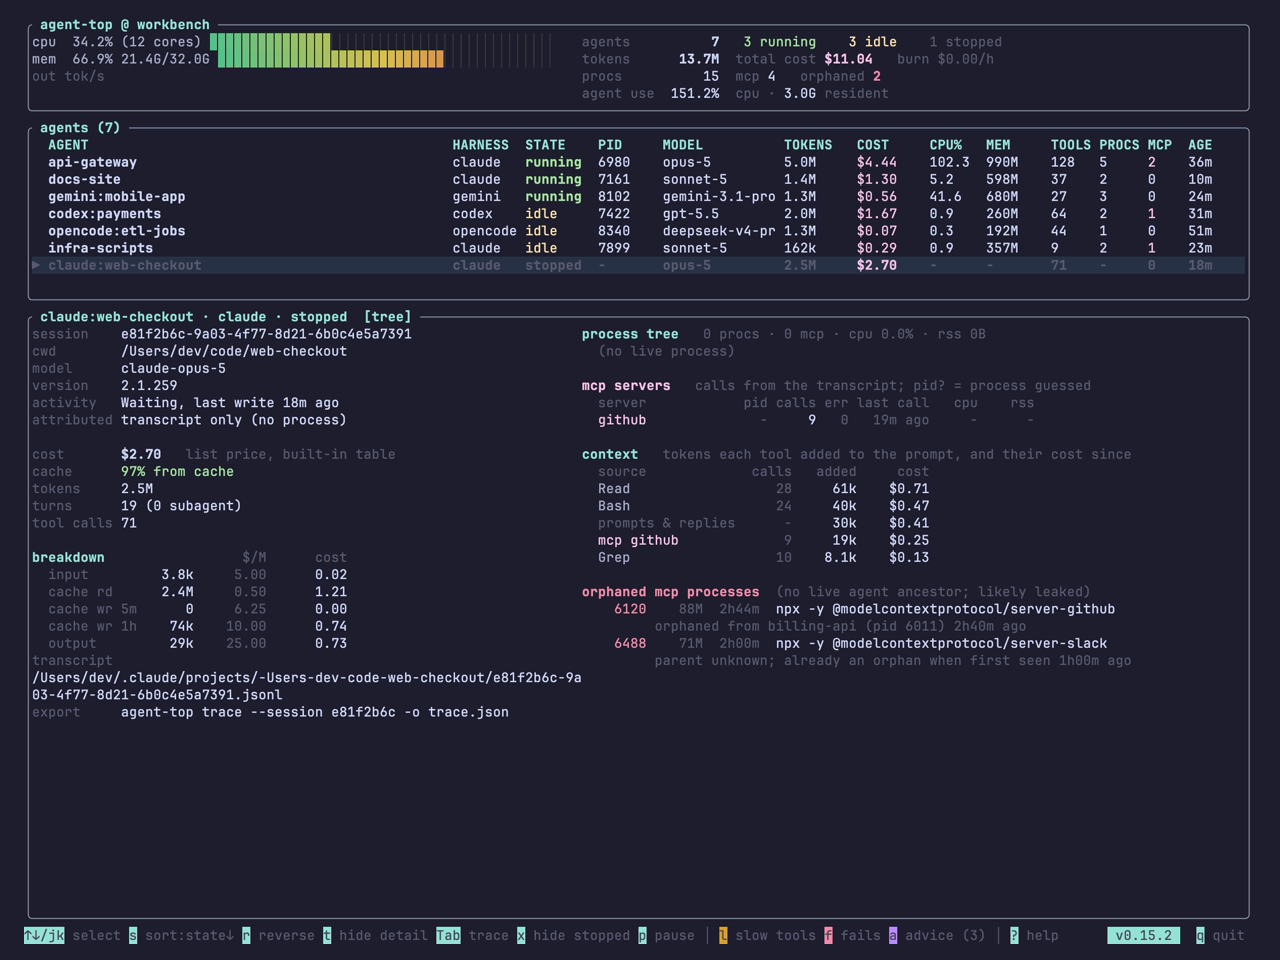Sort by the STATE column header
This screenshot has width=1280, height=960.
click(x=545, y=145)
